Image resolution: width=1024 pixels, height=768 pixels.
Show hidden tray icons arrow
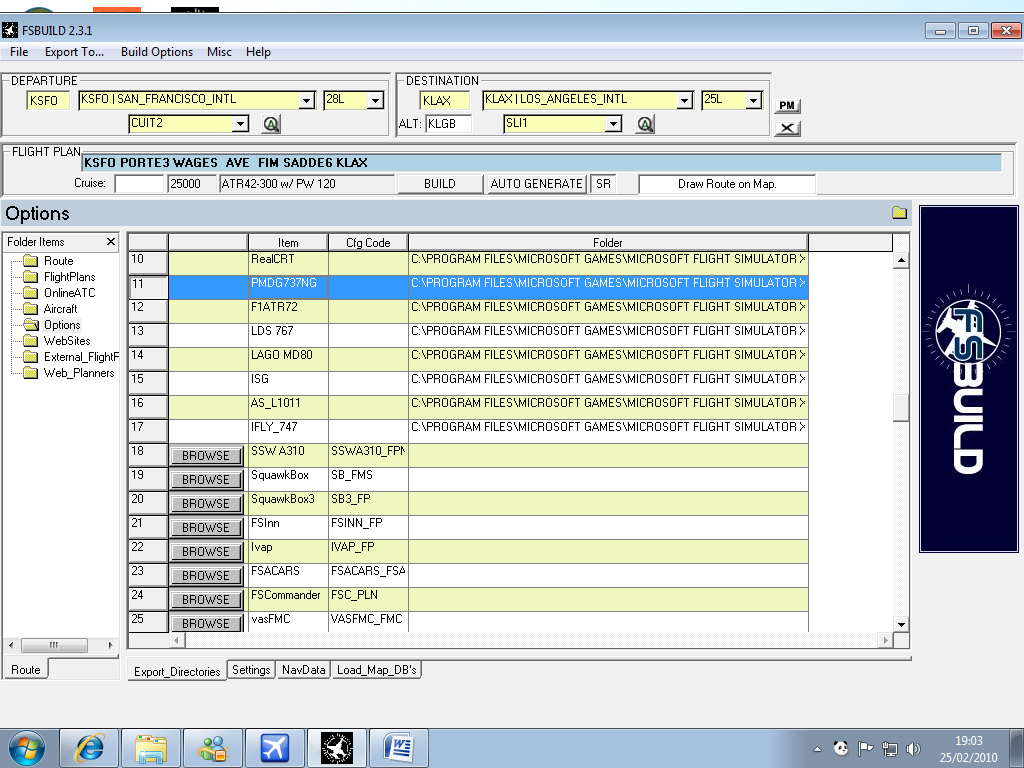click(x=817, y=749)
